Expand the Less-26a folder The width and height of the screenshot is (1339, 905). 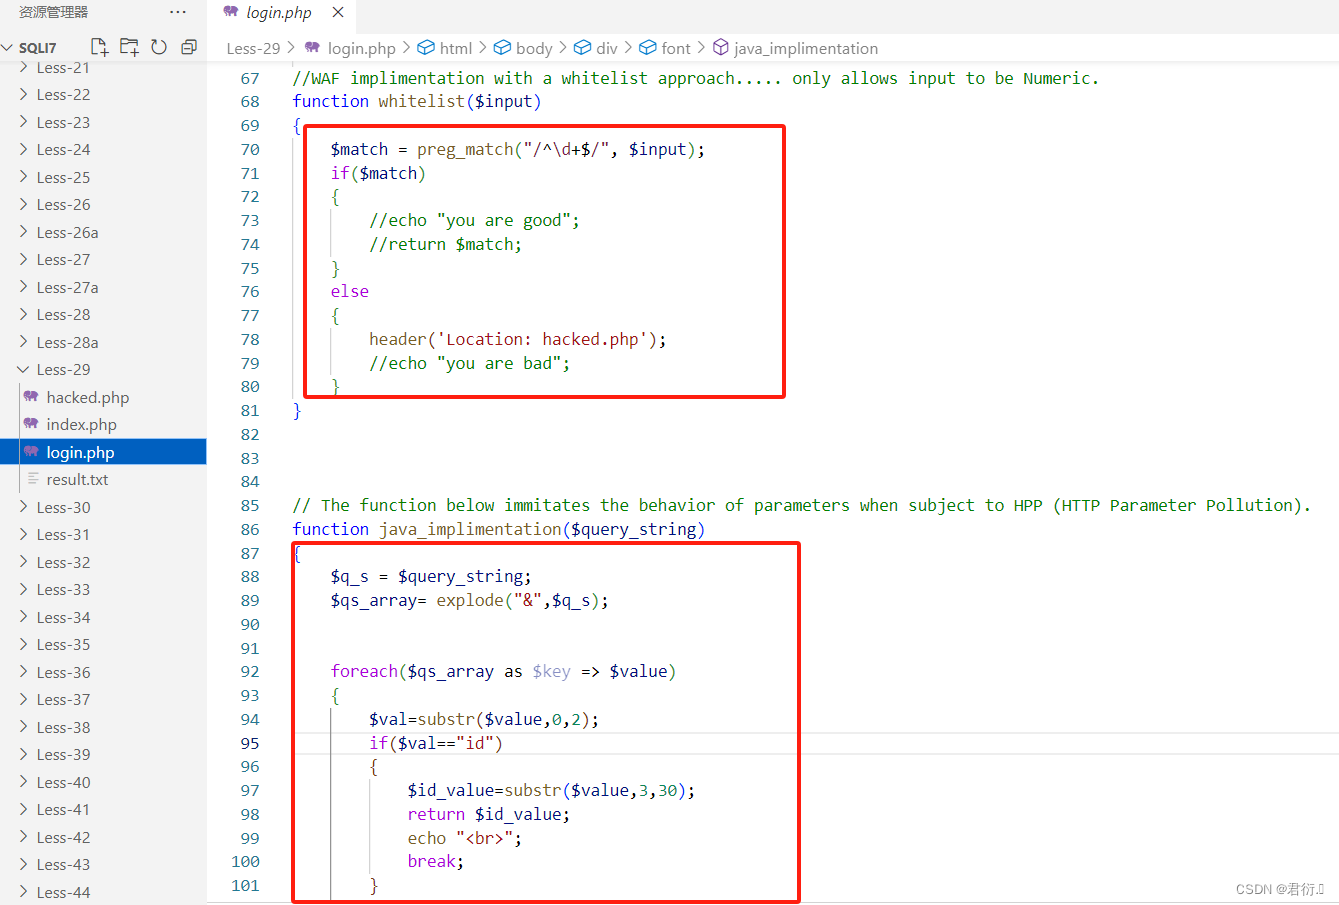(68, 232)
